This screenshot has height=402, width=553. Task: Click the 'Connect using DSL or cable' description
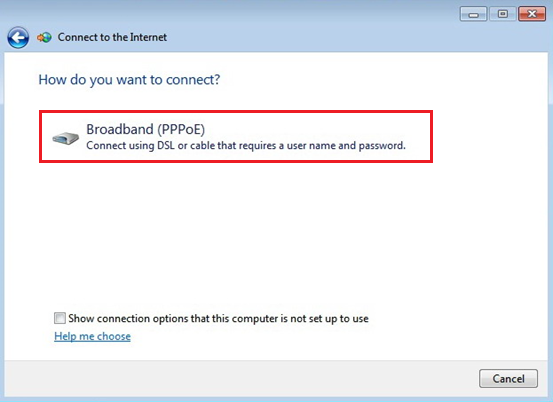pos(246,146)
